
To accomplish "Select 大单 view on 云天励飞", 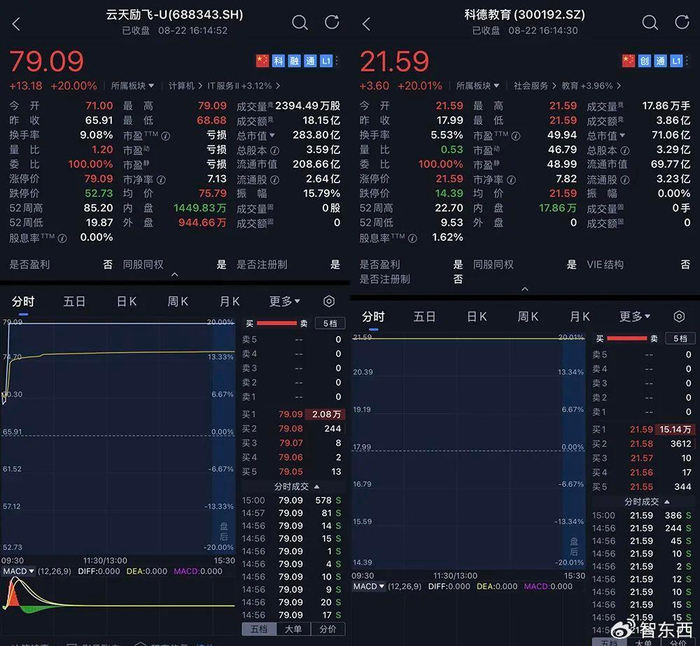I will (x=293, y=629).
